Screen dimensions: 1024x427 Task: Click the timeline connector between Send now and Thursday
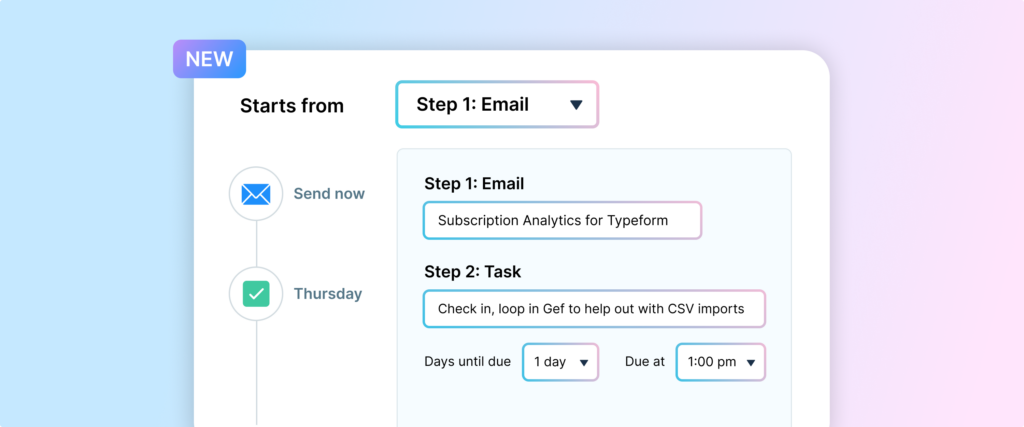point(256,244)
